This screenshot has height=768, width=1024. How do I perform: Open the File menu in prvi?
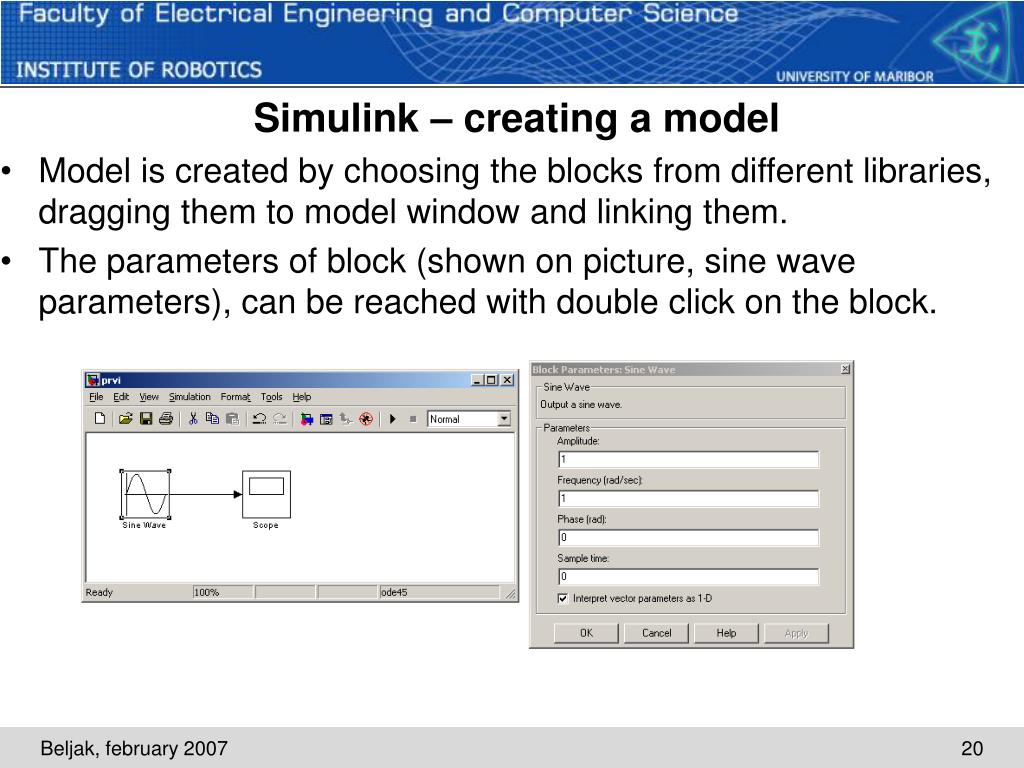click(x=96, y=397)
